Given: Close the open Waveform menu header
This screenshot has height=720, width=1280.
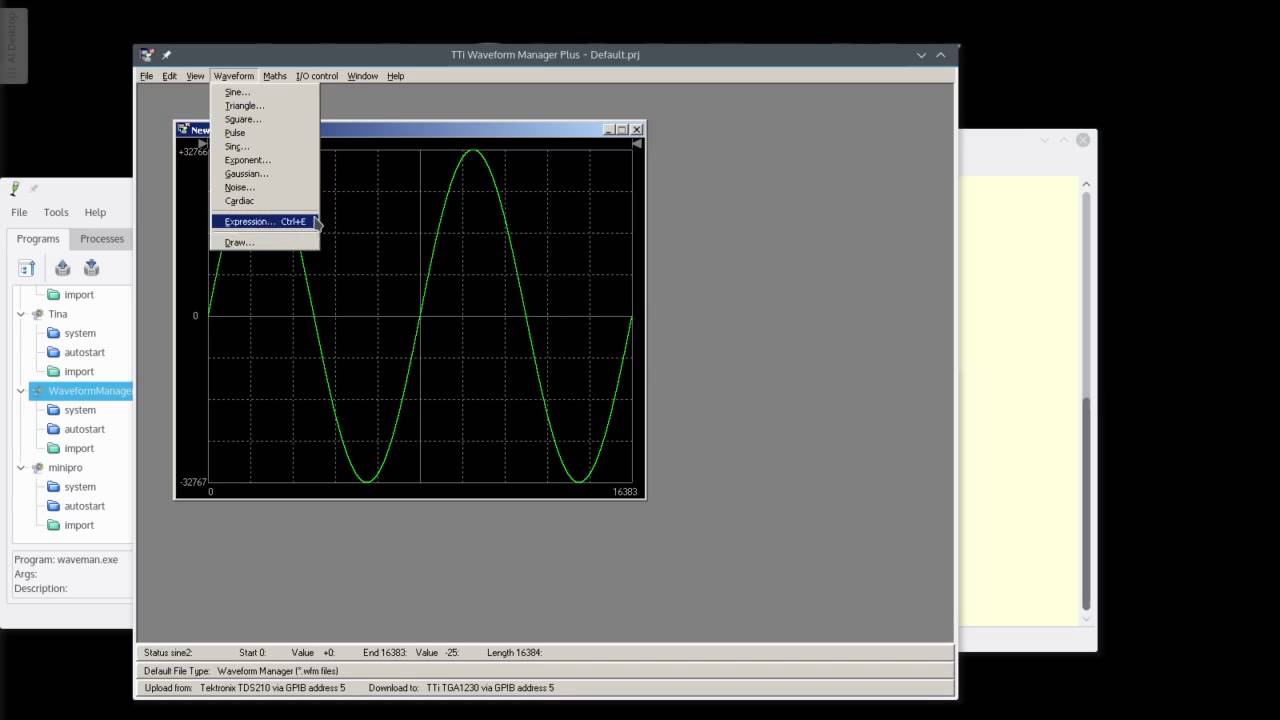Looking at the screenshot, I should tap(234, 76).
